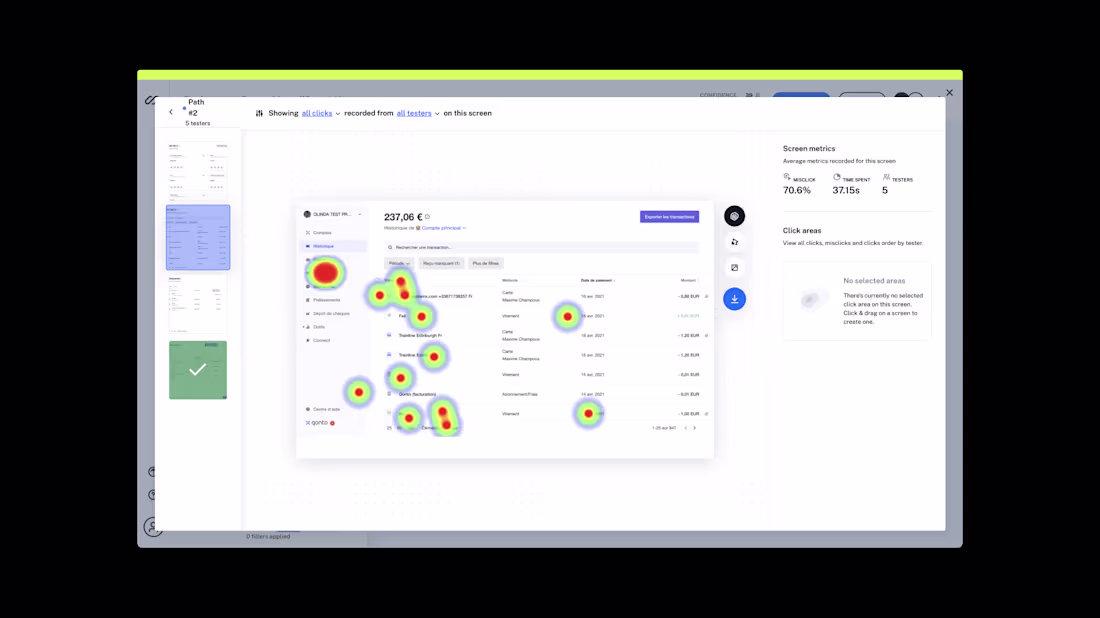
Task: Toggle the heatmap overlay view icon
Action: point(735,215)
